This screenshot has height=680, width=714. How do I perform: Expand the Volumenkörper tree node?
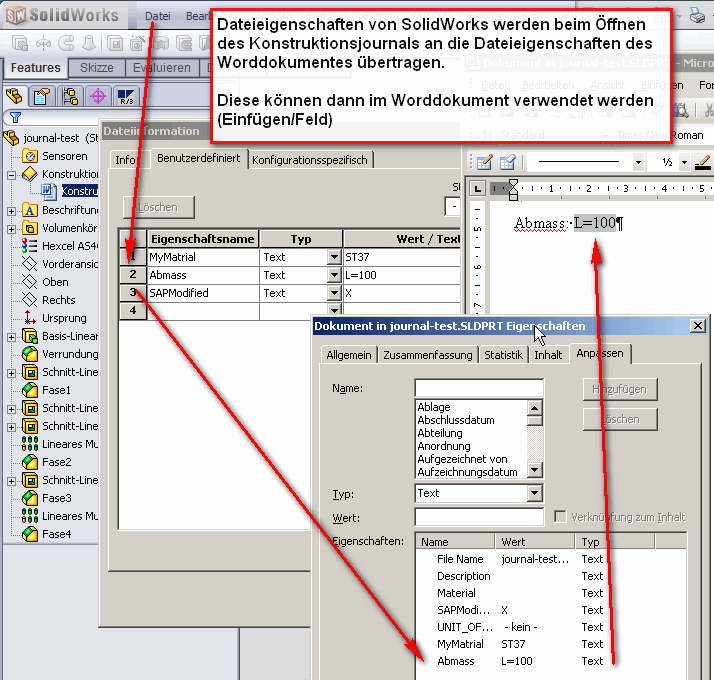[11, 229]
